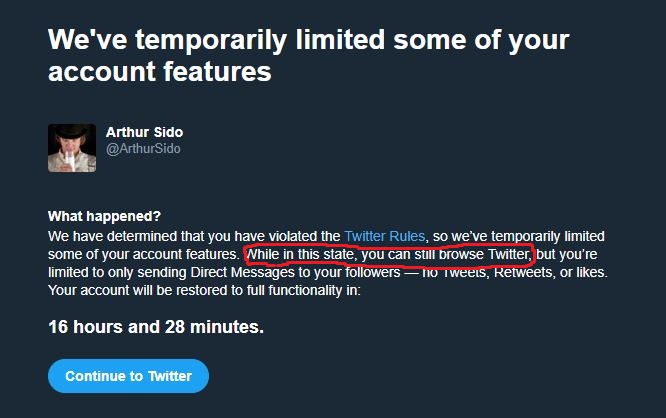Open the Twitter Rules link

[384, 236]
